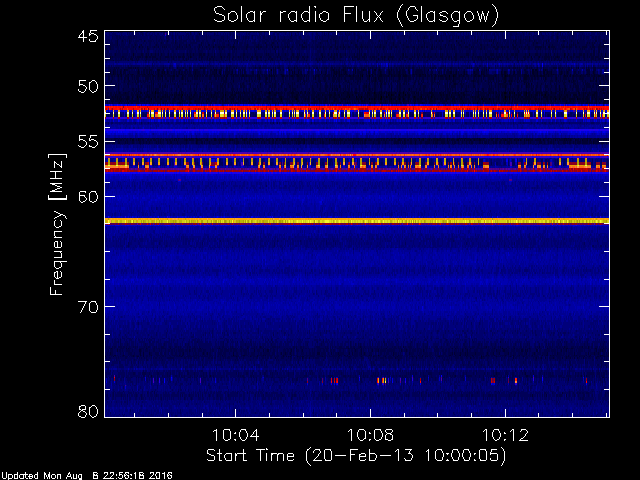
Task: Select the 80 frequency tick label
Action: 88,411
